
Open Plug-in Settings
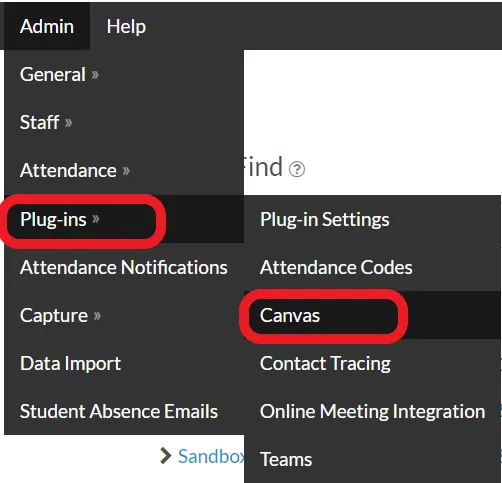[372, 219]
